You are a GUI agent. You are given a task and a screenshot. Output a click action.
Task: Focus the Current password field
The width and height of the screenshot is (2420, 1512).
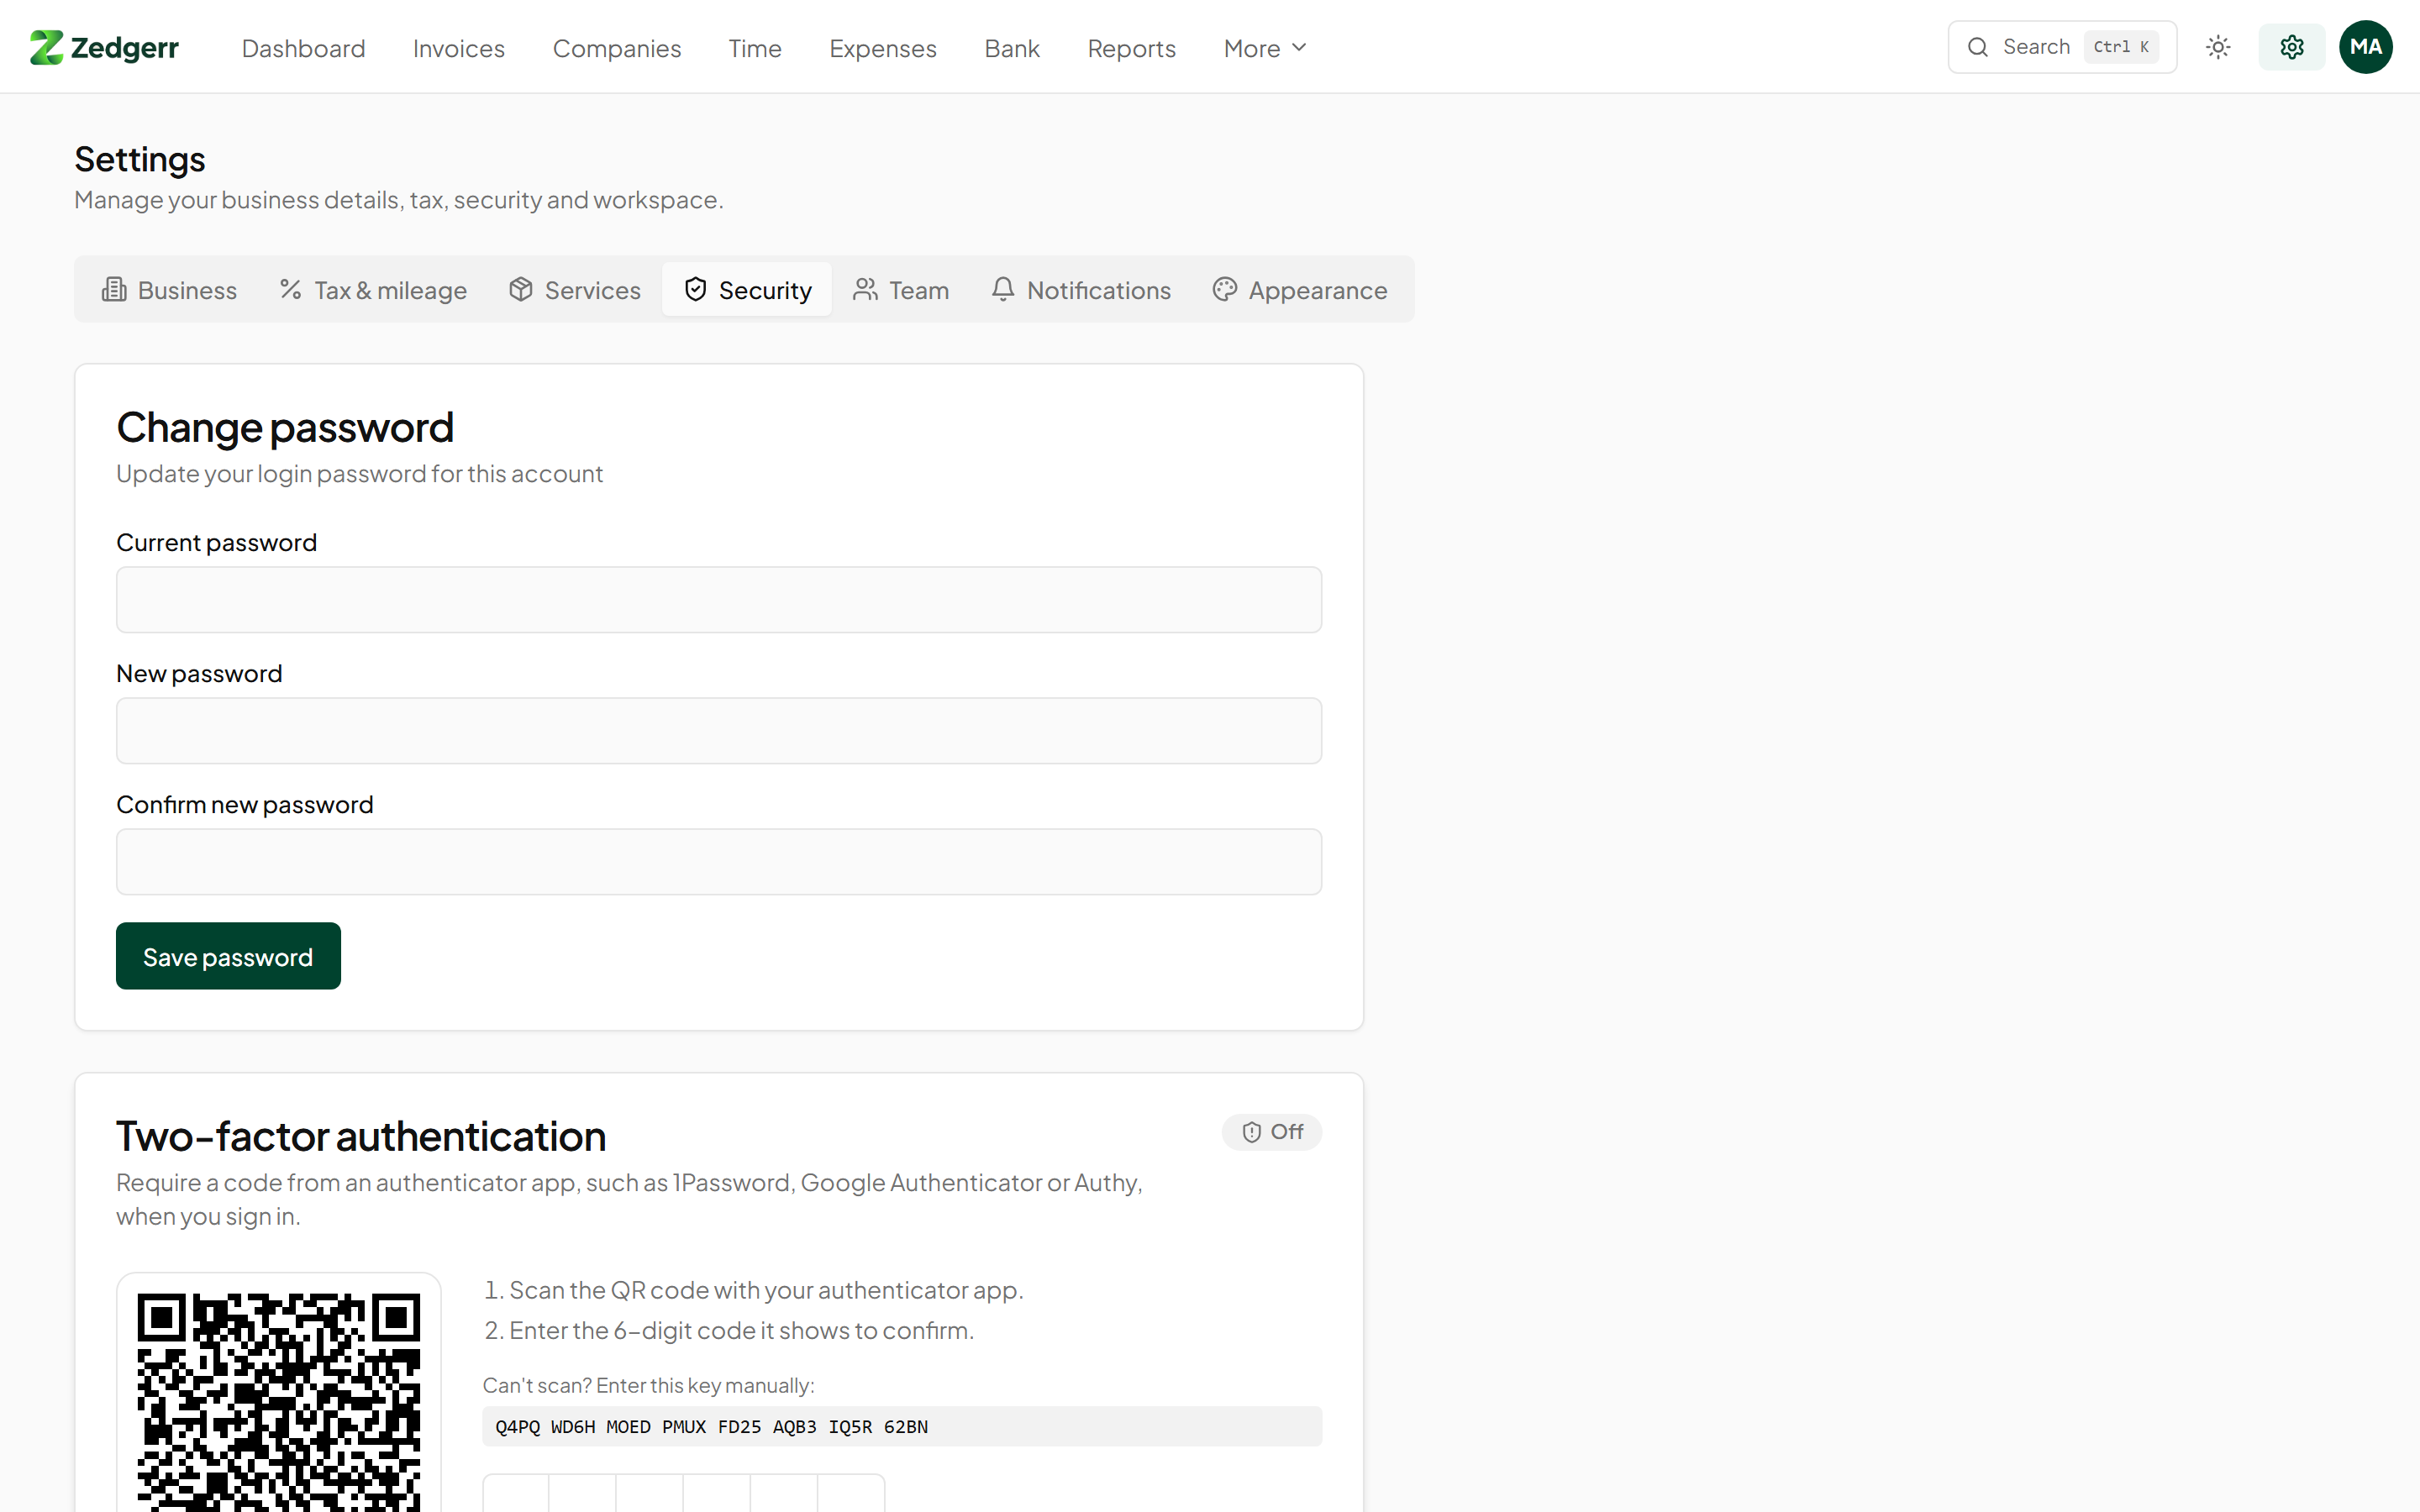coord(719,600)
